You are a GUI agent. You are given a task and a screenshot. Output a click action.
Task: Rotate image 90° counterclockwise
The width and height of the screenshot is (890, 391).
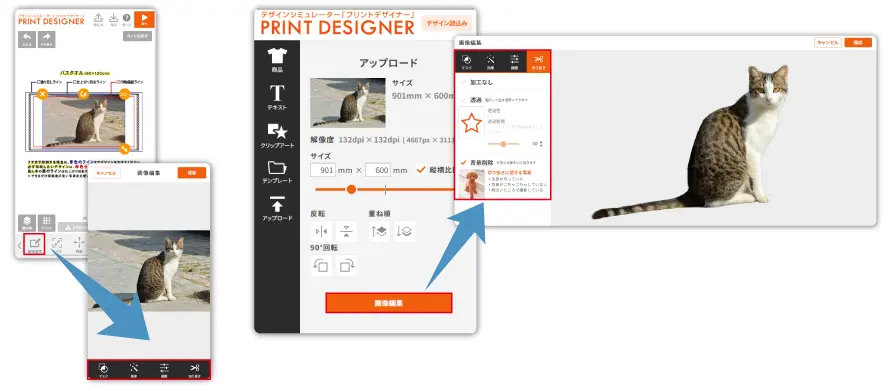[321, 266]
